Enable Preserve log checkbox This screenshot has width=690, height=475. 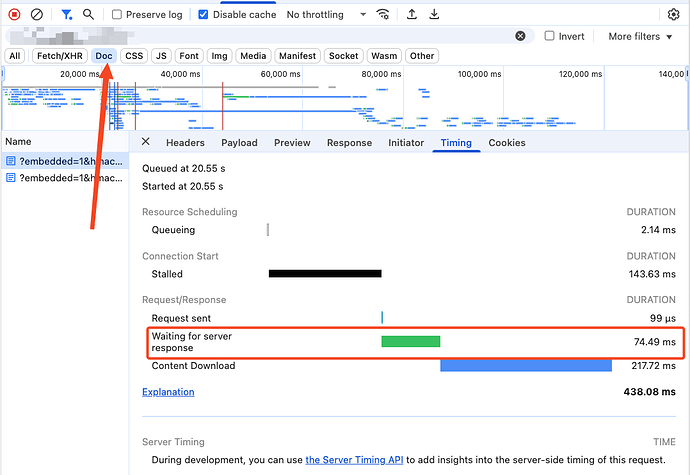[117, 15]
